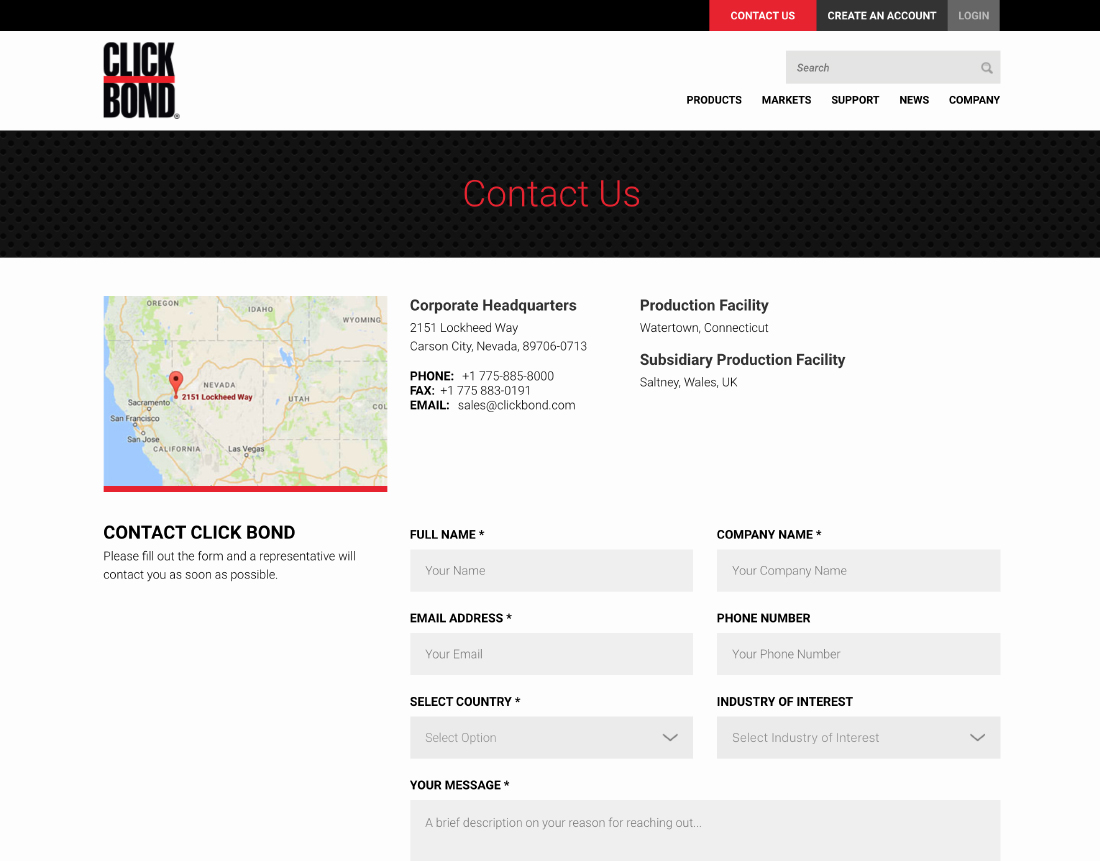Click the fax number +1 775 883-0191
The height and width of the screenshot is (861, 1100).
tap(485, 391)
